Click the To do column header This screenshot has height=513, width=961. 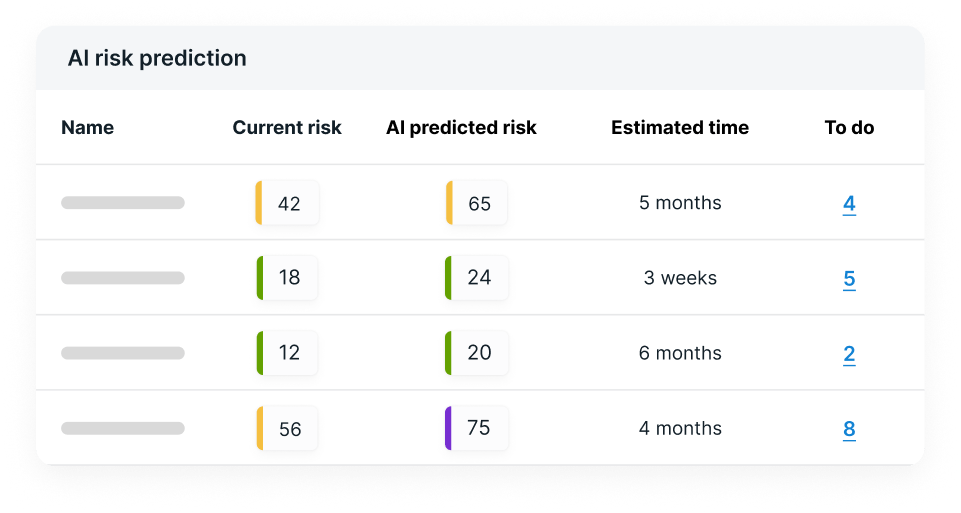pyautogui.click(x=849, y=128)
